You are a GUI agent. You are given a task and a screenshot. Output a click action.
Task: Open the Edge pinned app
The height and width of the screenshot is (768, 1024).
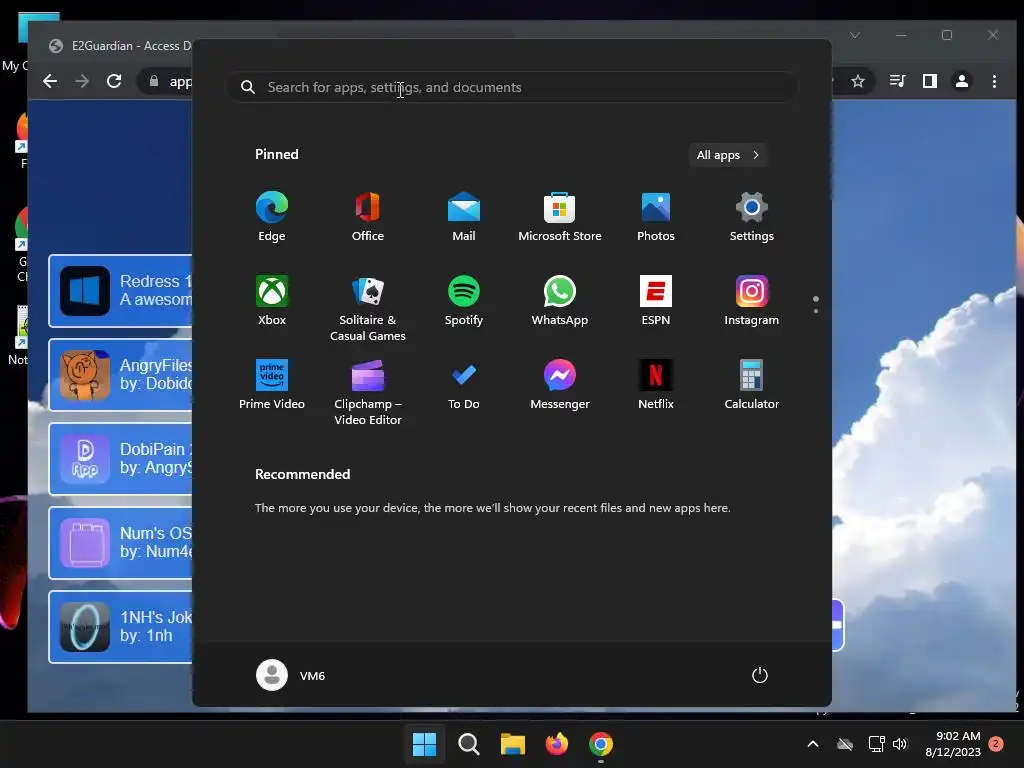[x=272, y=217]
